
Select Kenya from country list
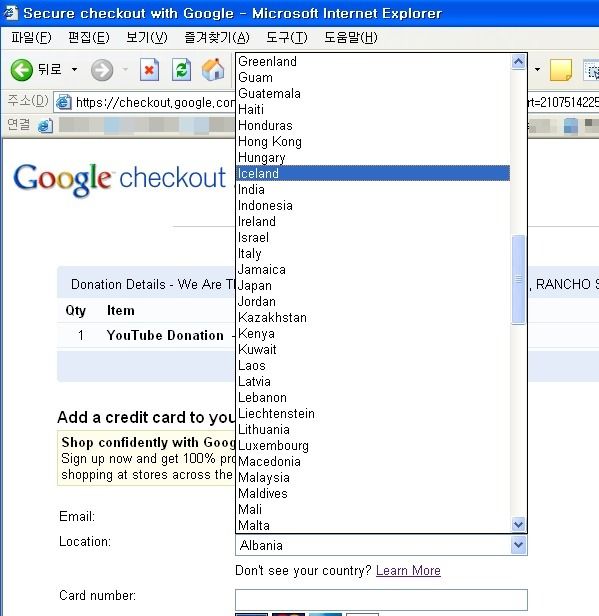tap(373, 334)
